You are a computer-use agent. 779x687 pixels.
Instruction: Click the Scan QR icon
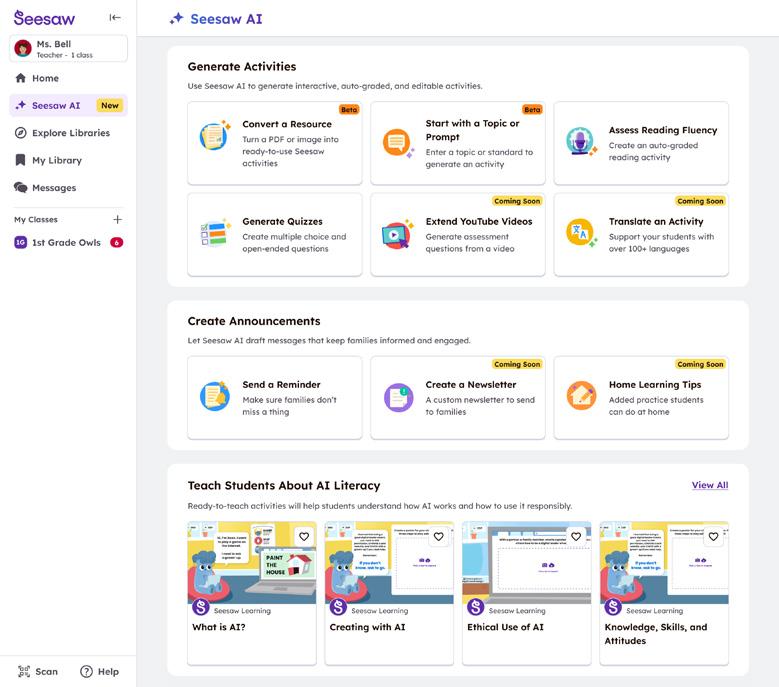(x=24, y=672)
